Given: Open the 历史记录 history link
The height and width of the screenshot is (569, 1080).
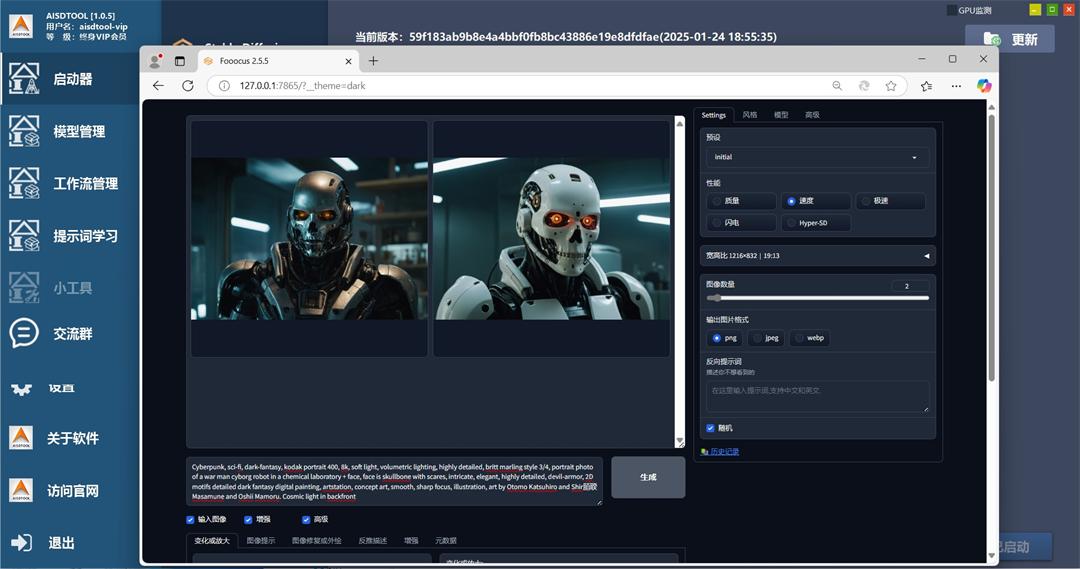Looking at the screenshot, I should coord(724,452).
